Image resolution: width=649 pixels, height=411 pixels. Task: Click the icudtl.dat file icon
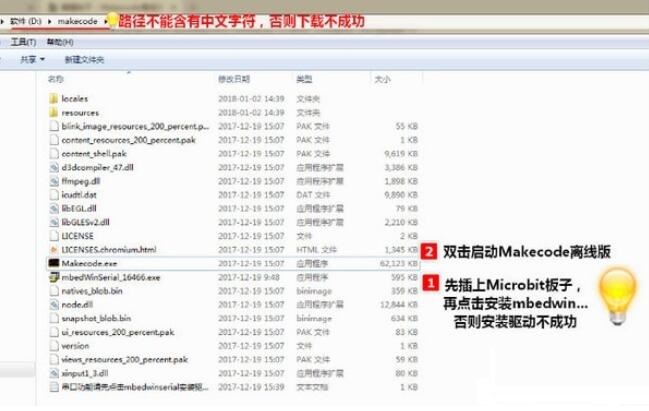coord(54,195)
